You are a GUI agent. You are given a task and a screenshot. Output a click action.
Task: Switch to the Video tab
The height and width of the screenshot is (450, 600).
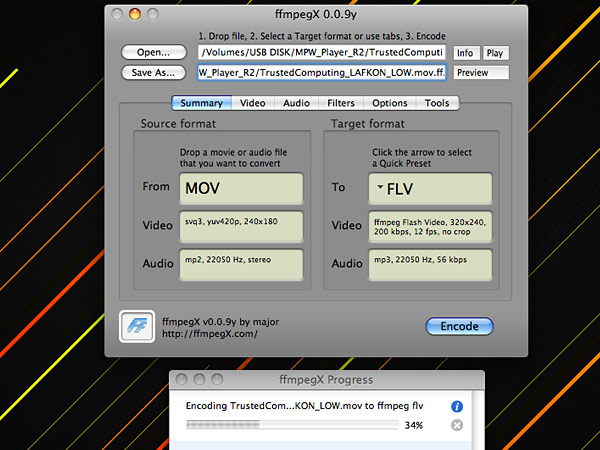pyautogui.click(x=253, y=103)
